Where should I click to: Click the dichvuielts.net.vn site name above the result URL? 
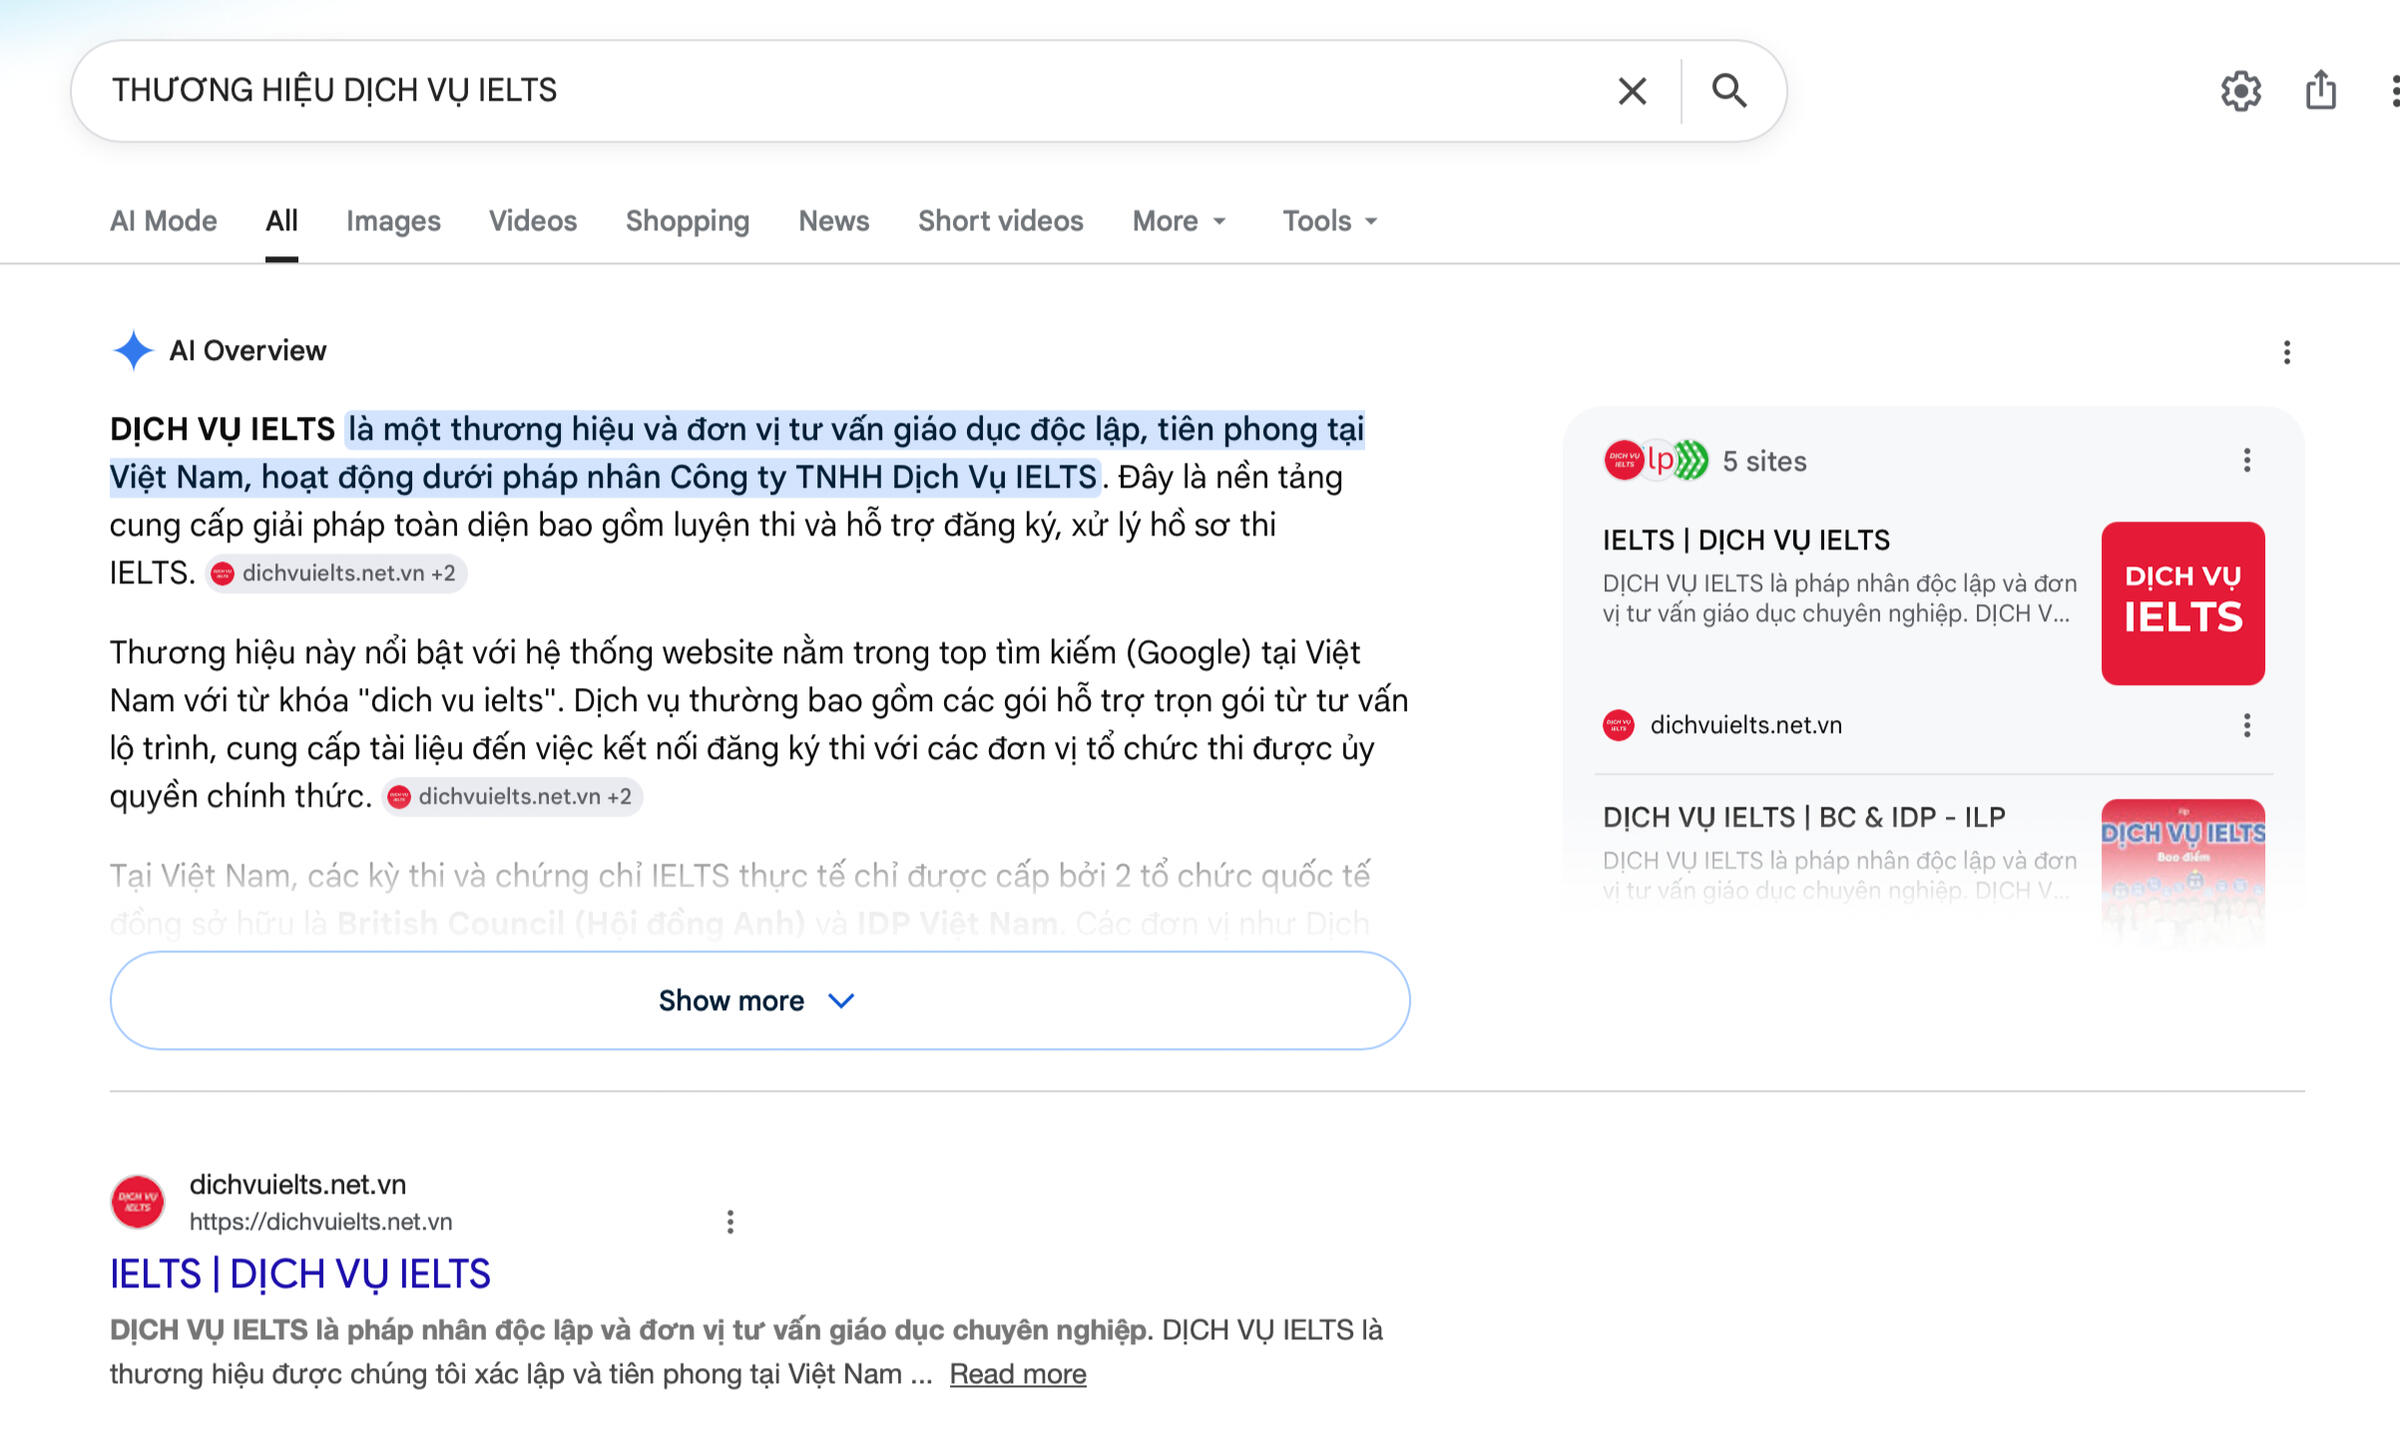[298, 1184]
